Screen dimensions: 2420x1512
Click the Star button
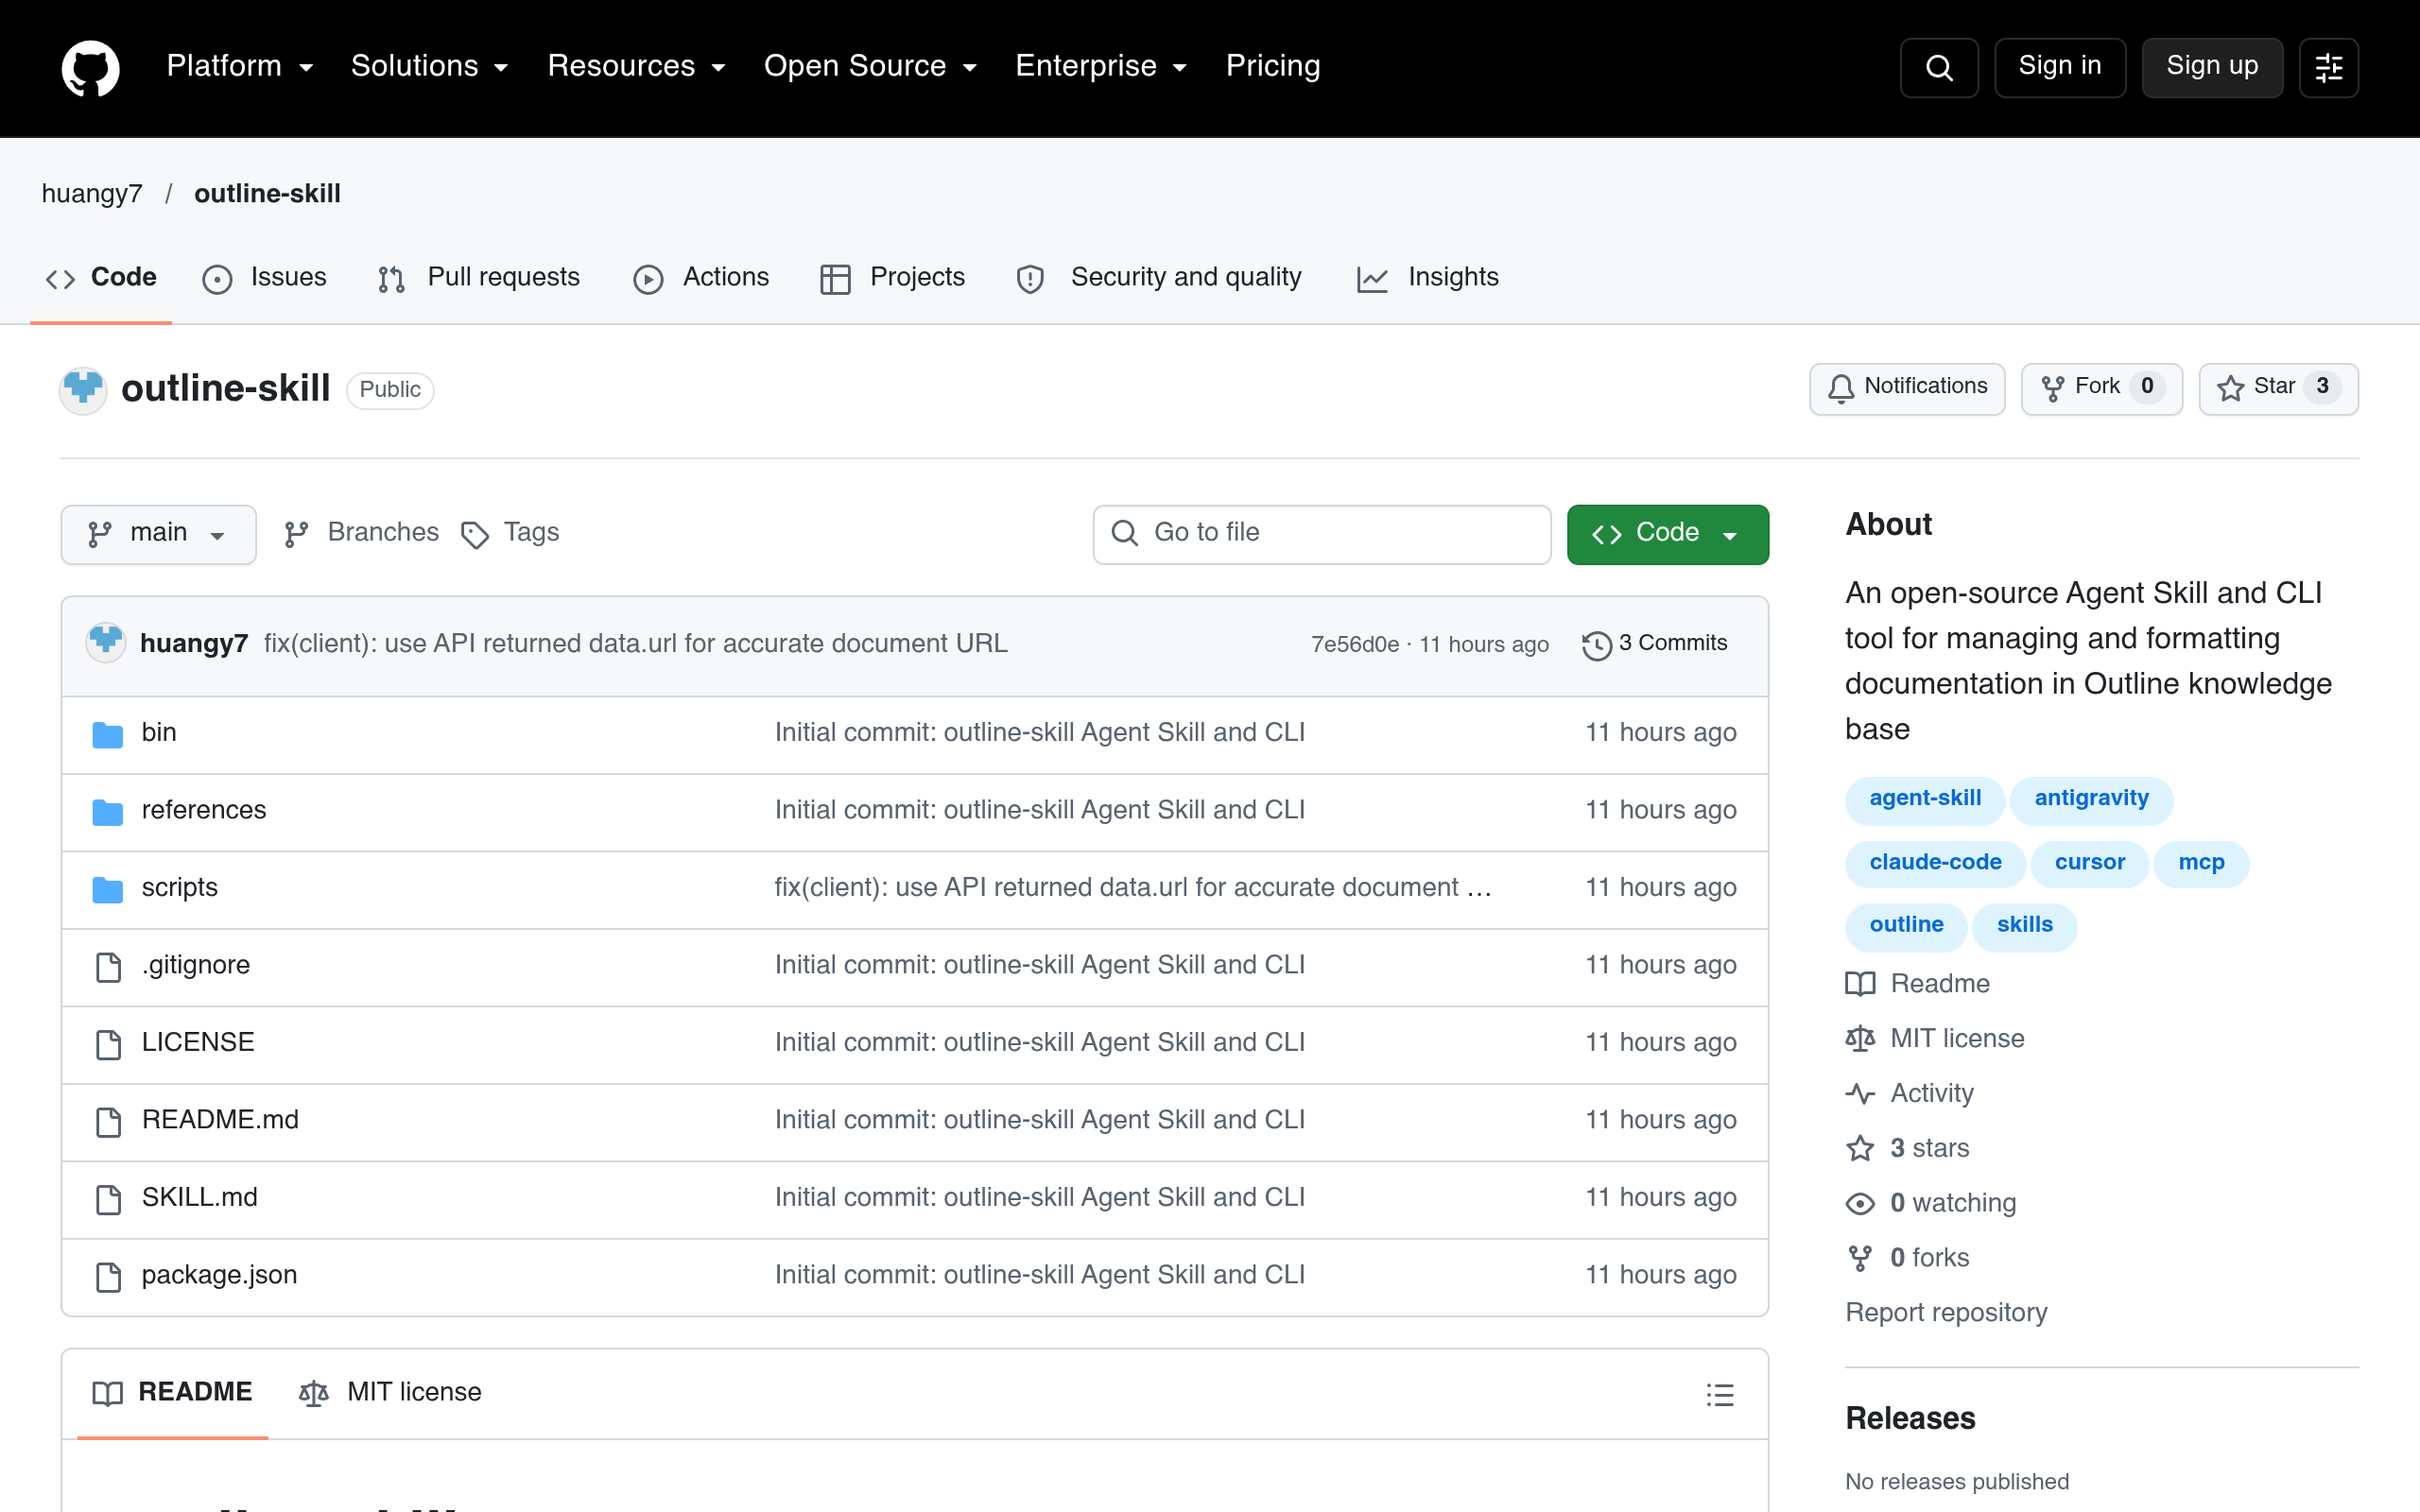(2278, 388)
